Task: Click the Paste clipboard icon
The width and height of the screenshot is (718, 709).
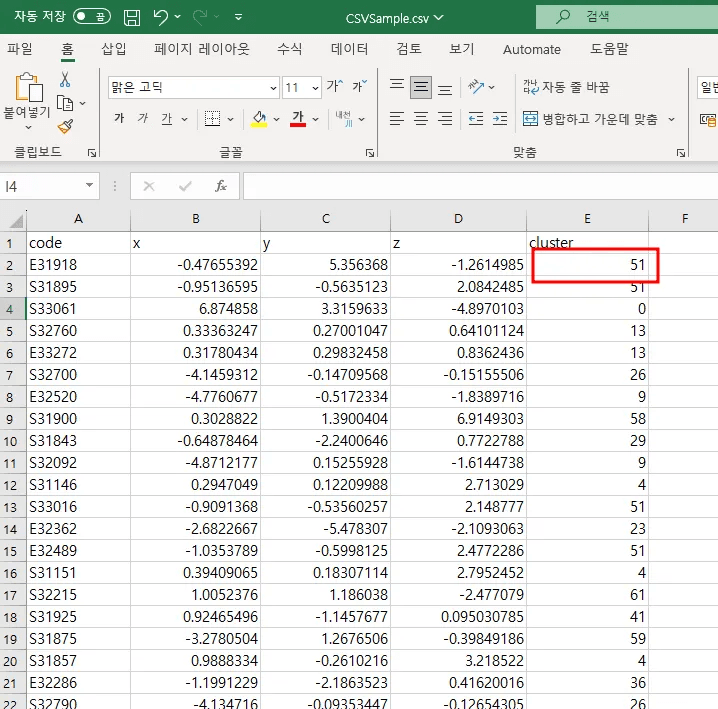Action: 27,89
